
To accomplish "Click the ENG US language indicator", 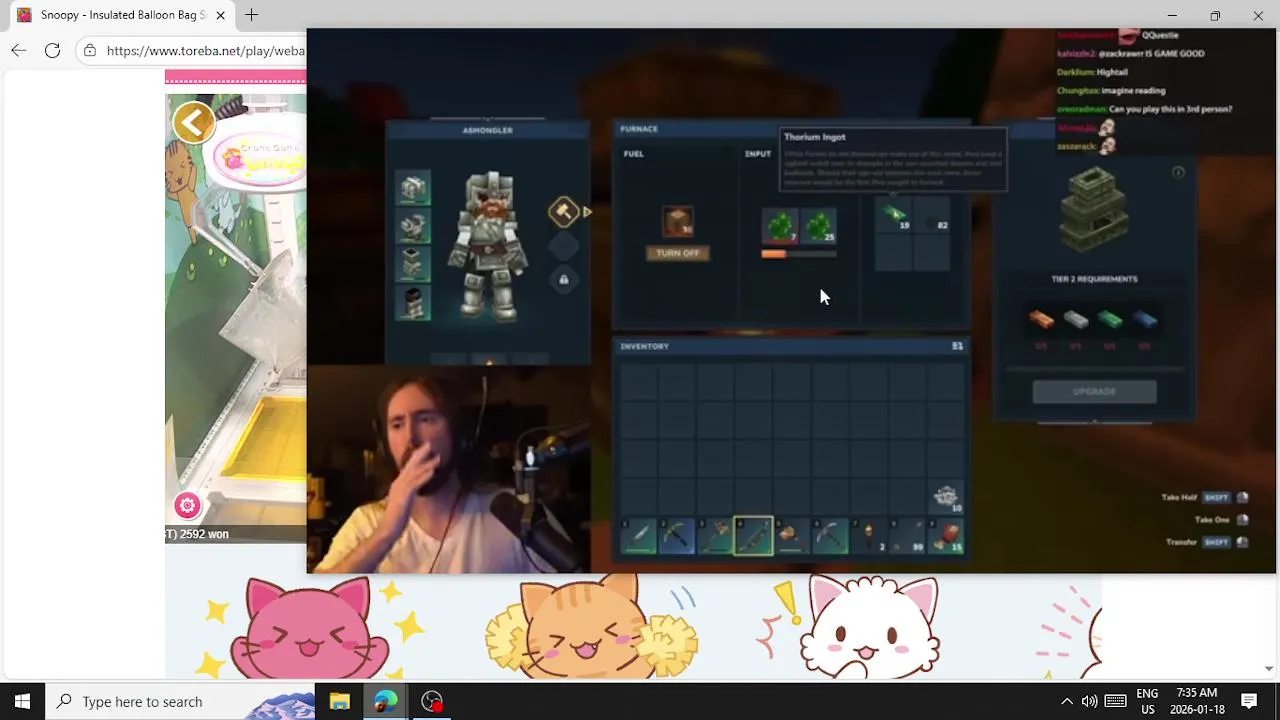I will (x=1147, y=701).
